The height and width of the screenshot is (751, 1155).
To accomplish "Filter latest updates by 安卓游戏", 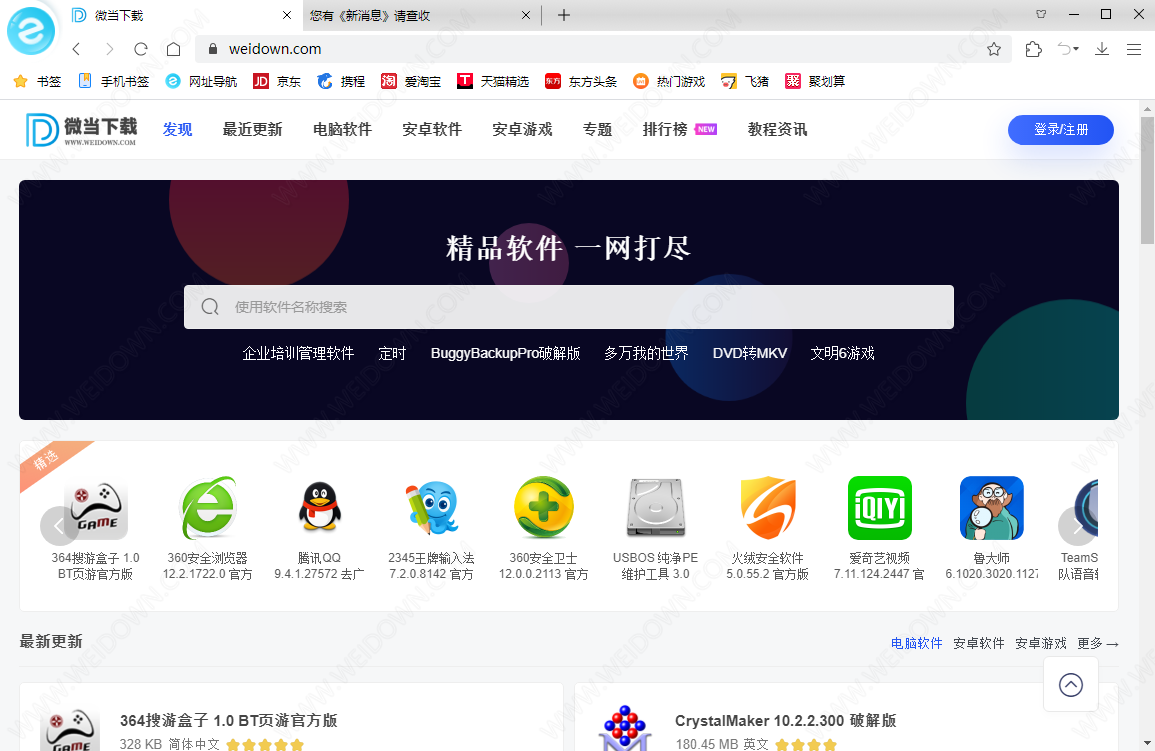I will [1040, 644].
